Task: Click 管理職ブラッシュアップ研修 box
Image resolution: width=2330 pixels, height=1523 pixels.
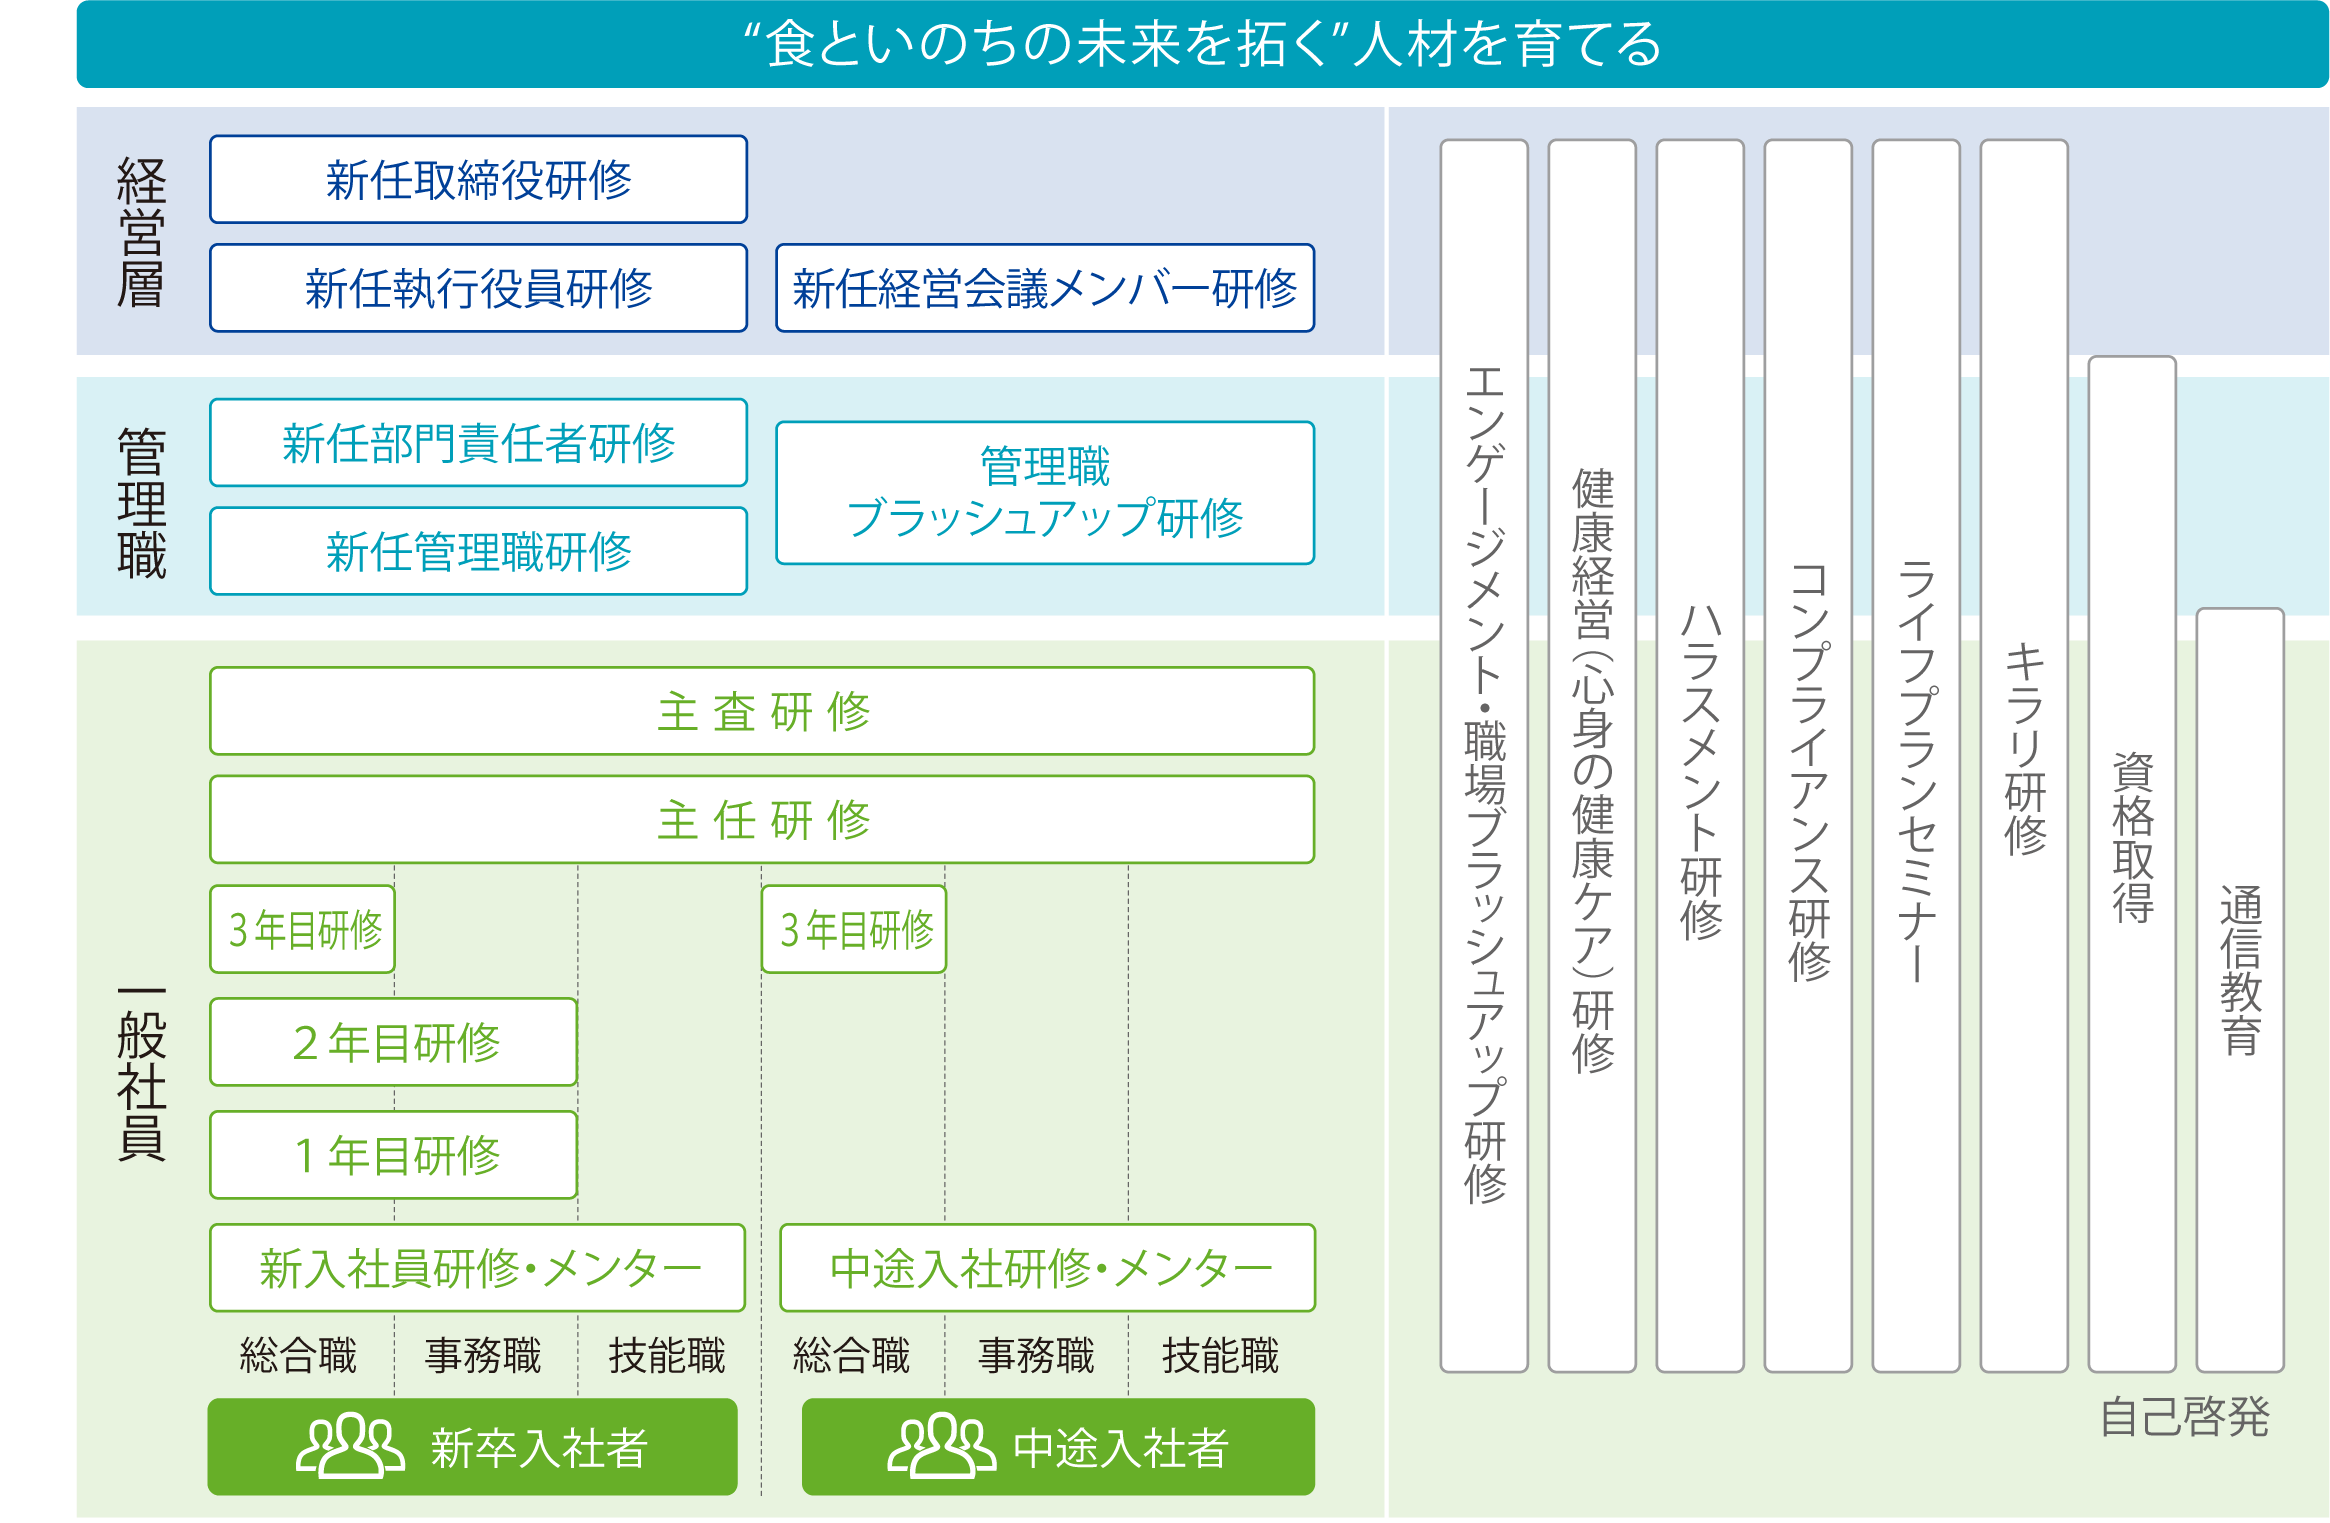Action: pyautogui.click(x=1044, y=493)
